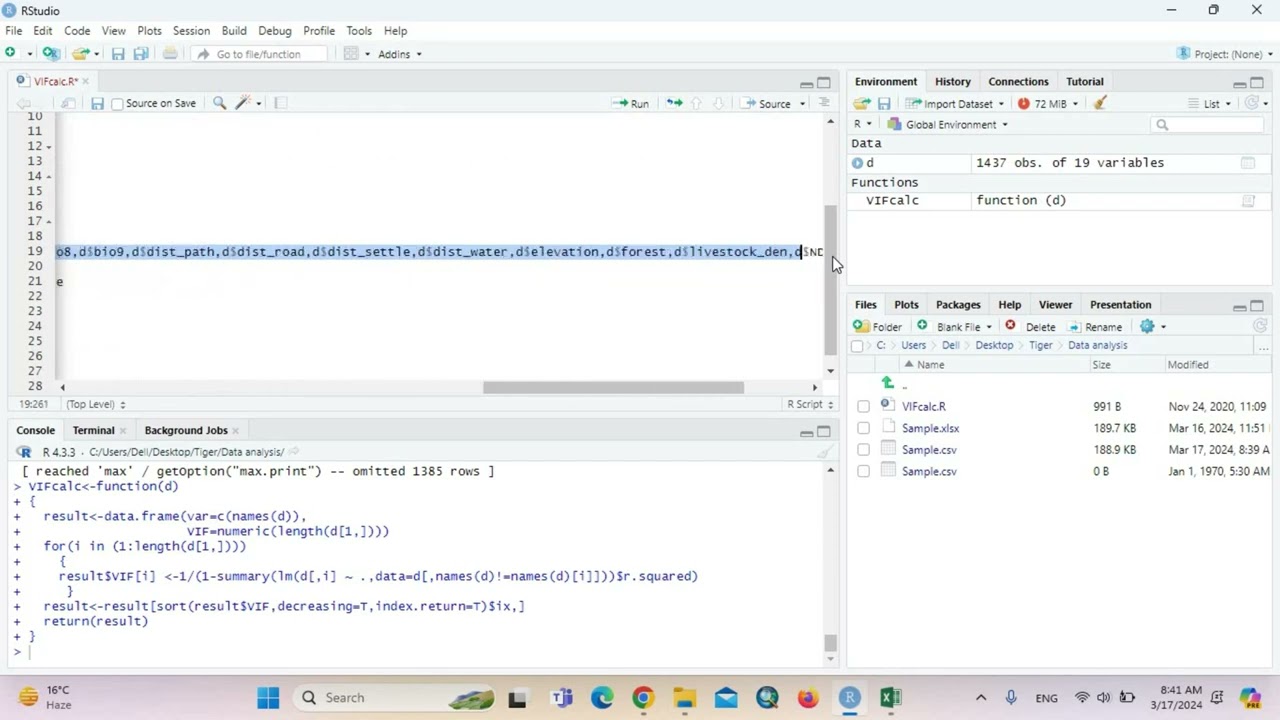Viewport: 1280px width, 720px height.
Task: Check the VIFcalc.R file checkbox
Action: pyautogui.click(x=863, y=407)
